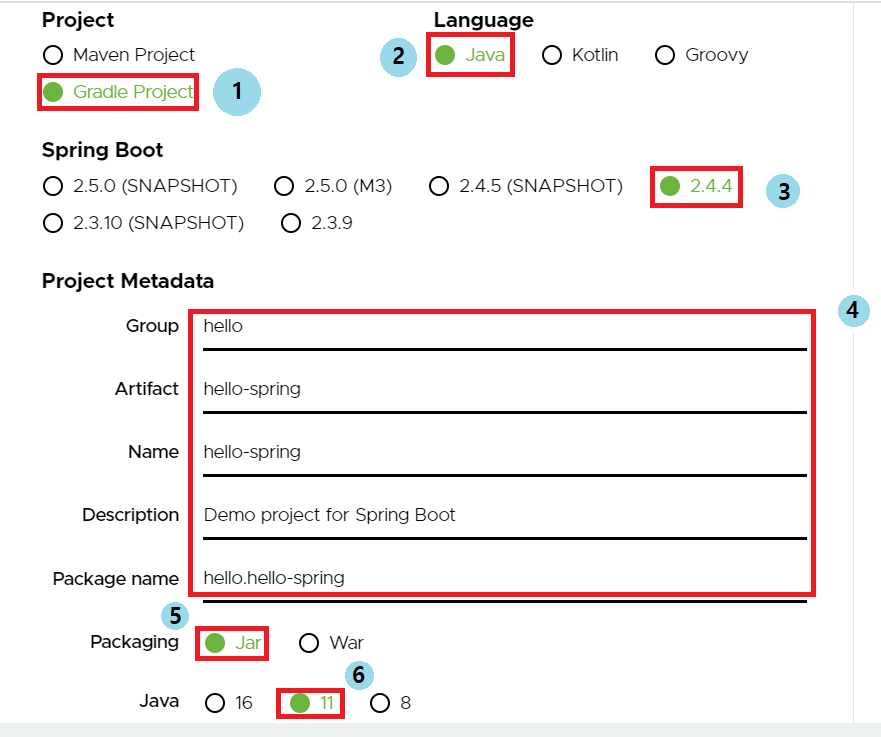Image resolution: width=881 pixels, height=737 pixels.
Task: Click the Project heading
Action: (x=78, y=20)
